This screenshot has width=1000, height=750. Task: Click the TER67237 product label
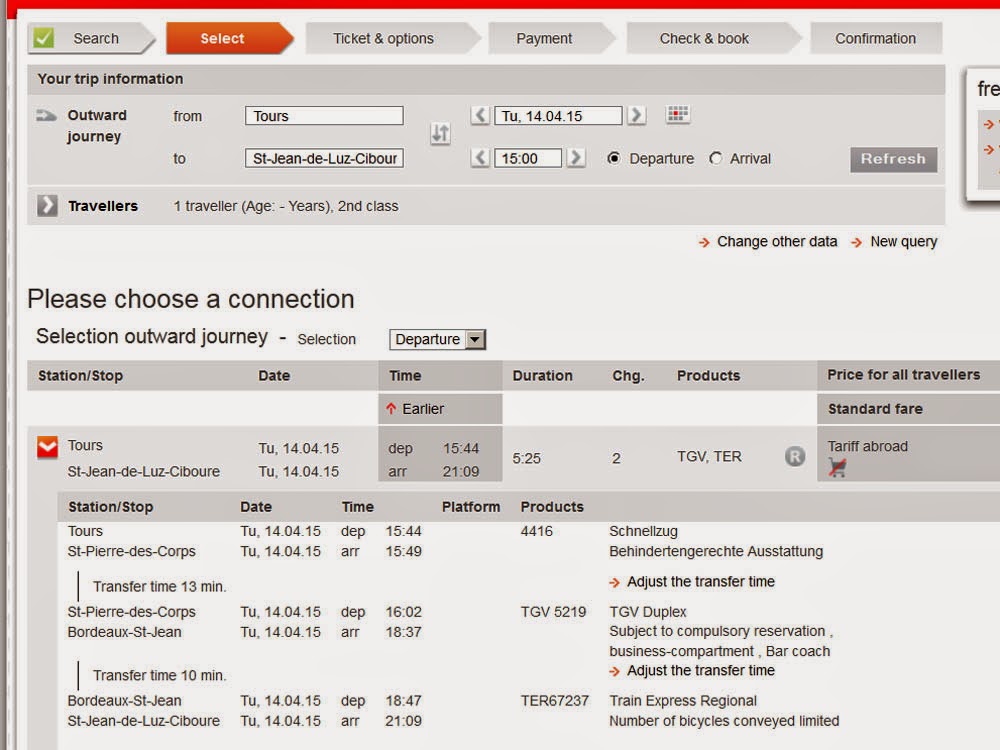click(x=554, y=700)
